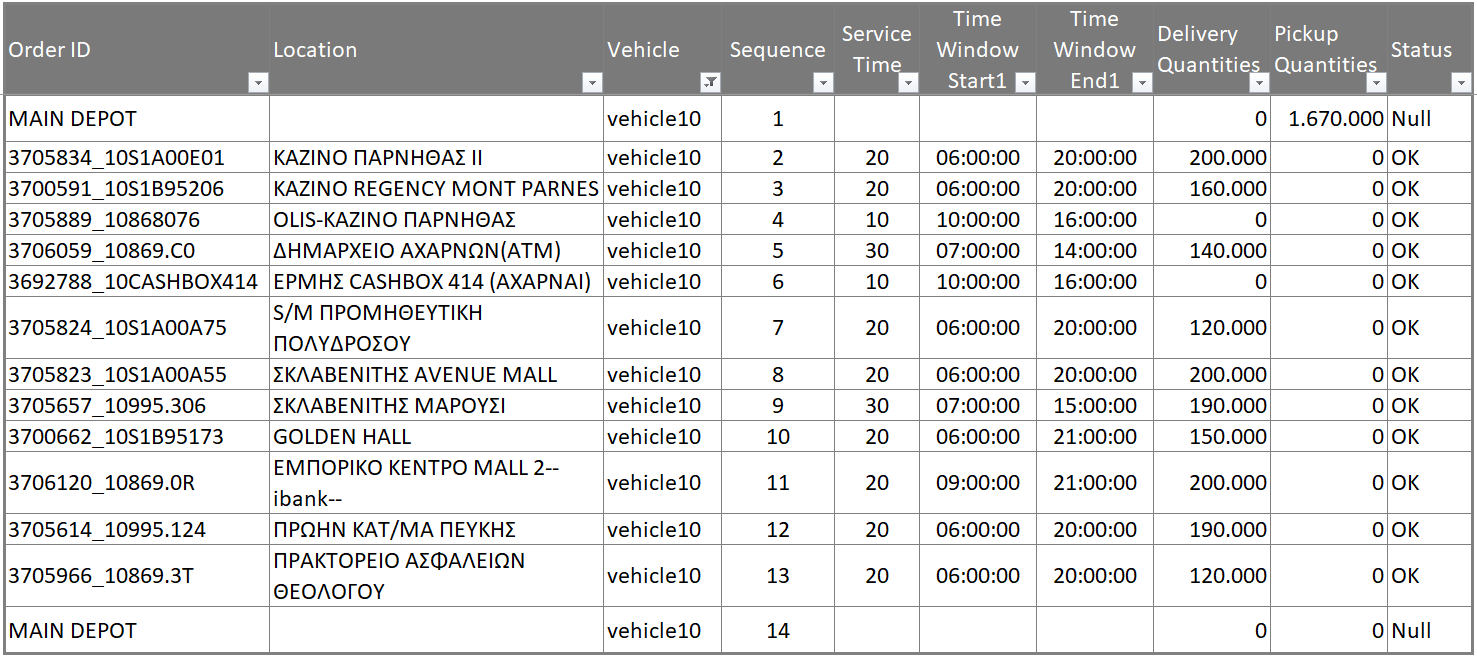Click order ID 3705834_10S1A00E01
1477x658 pixels.
[137, 158]
